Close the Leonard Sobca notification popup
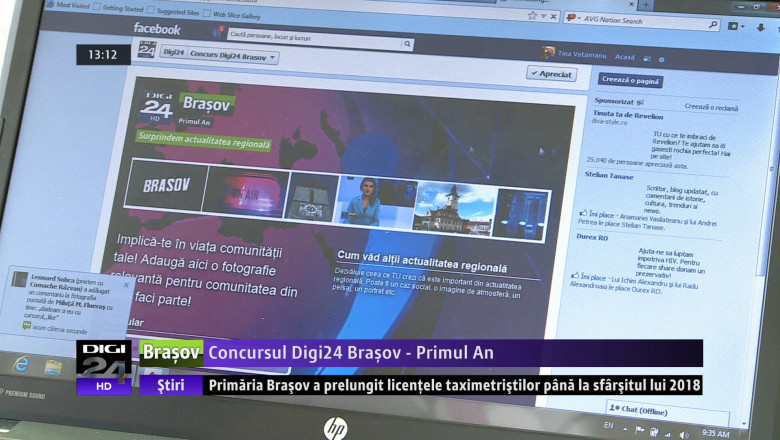 pyautogui.click(x=126, y=285)
